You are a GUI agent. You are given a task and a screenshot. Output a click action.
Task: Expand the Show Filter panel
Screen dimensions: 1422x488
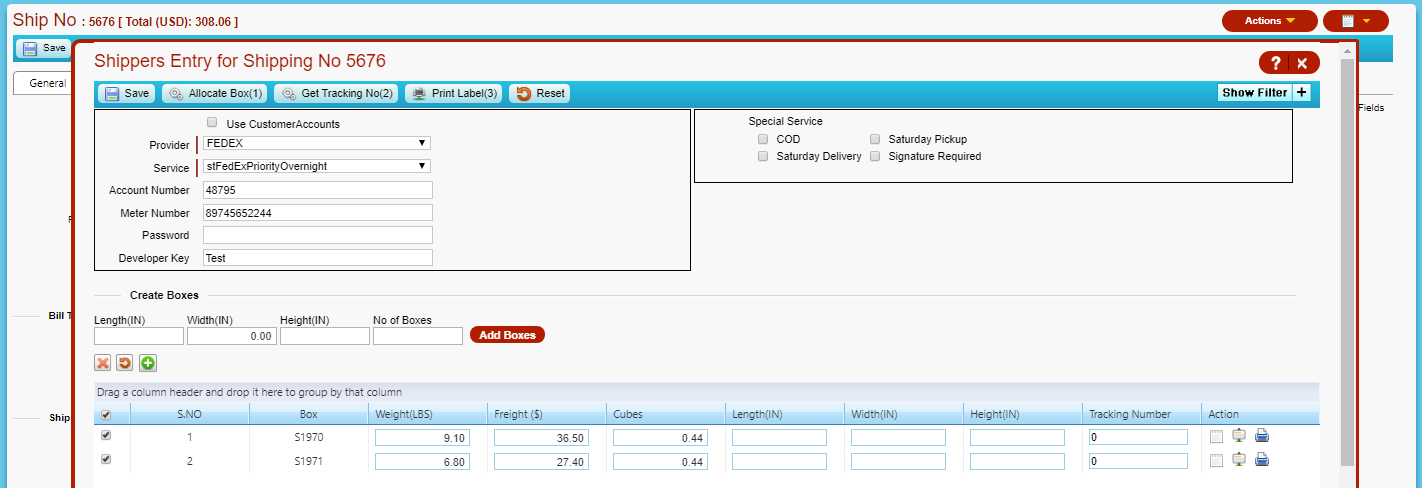point(1264,92)
